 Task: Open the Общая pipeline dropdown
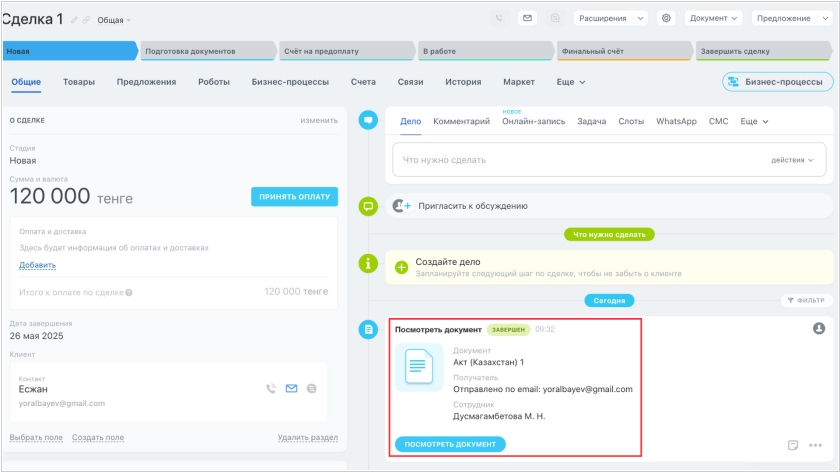114,20
